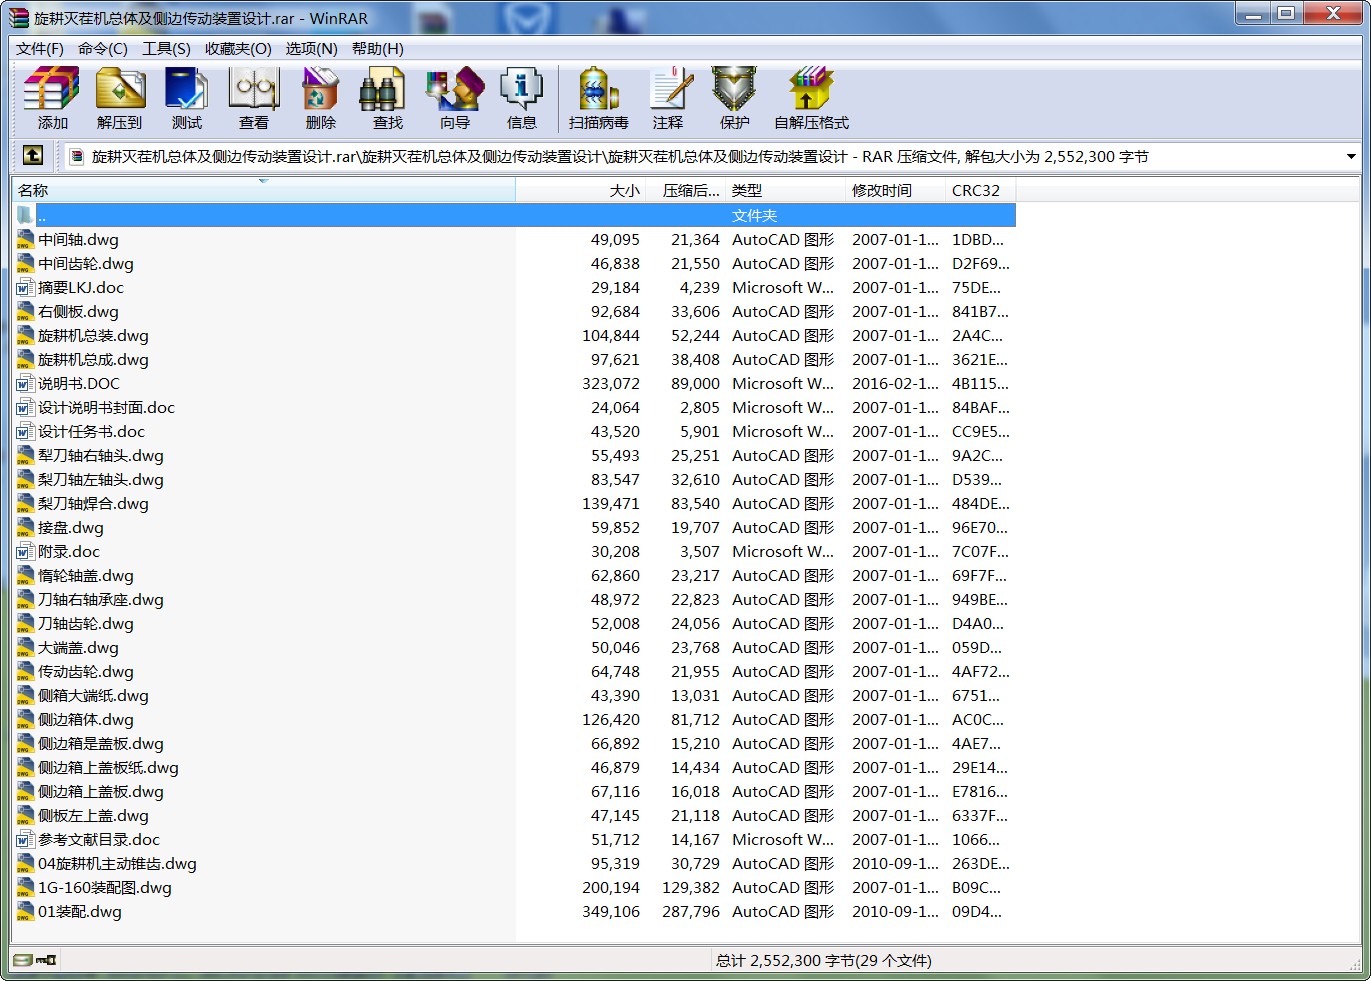1371x981 pixels.
Task: Open the 收藏夹(O) menu
Action: pyautogui.click(x=238, y=49)
